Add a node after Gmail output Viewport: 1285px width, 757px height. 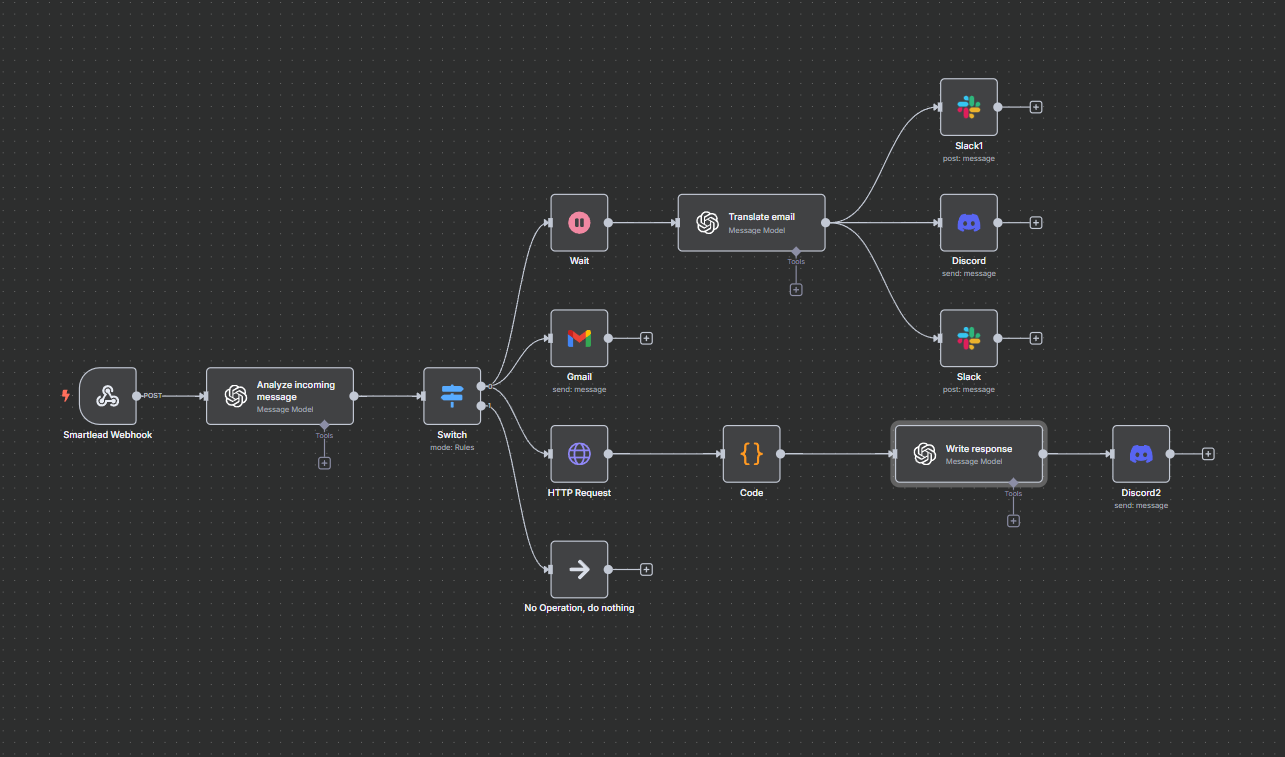click(x=646, y=338)
